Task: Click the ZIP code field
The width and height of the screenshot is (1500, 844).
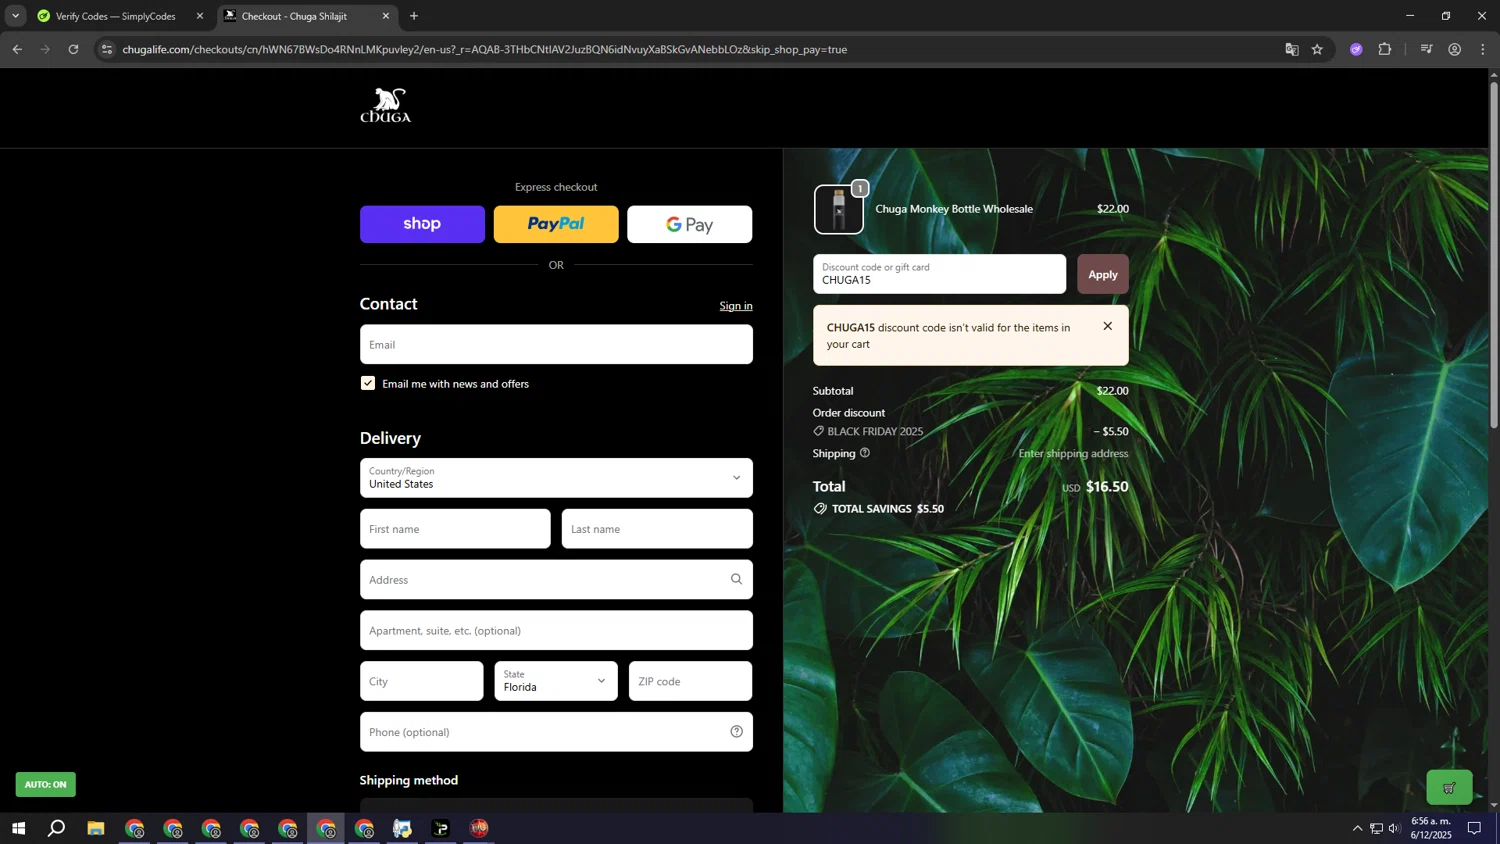Action: [691, 681]
